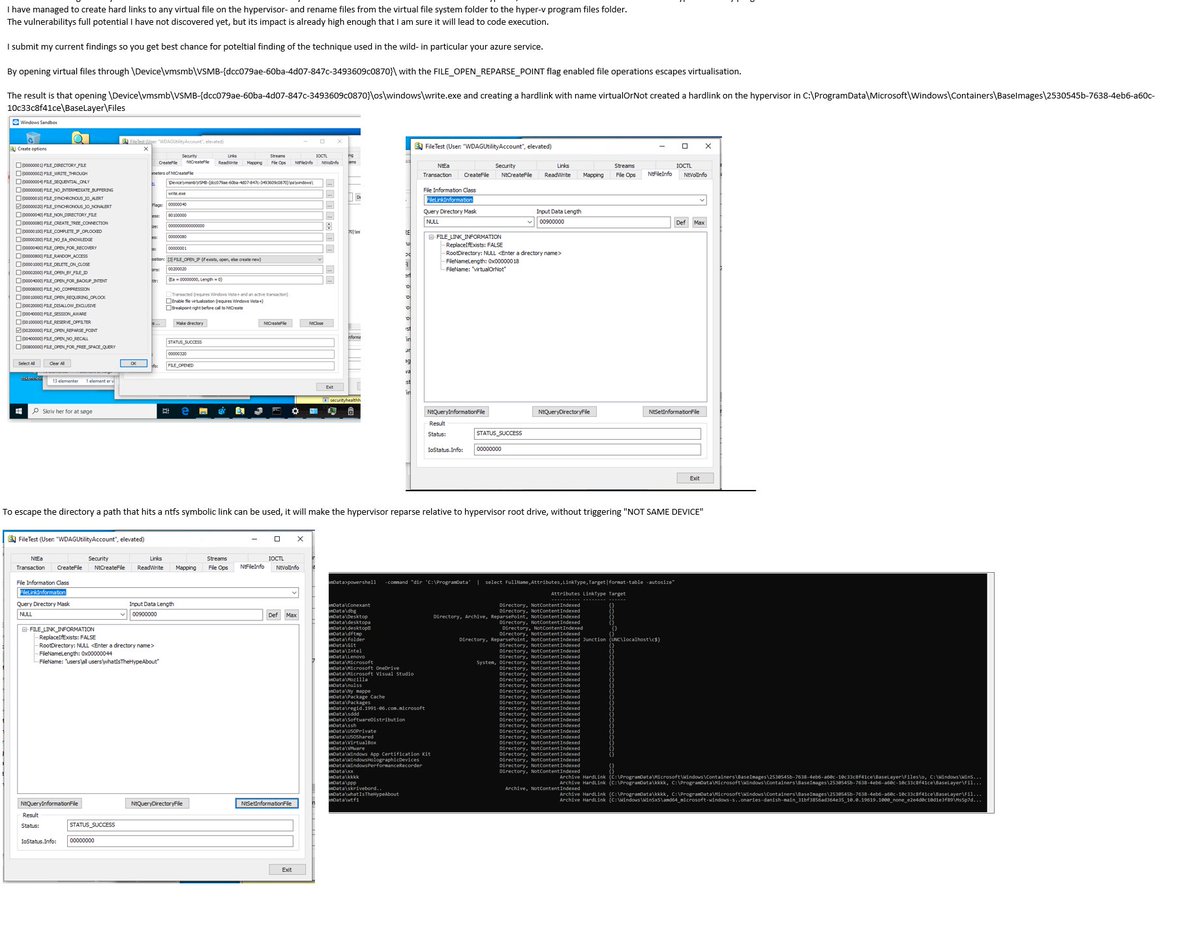Click the NtClose button
1200x929 pixels.
(317, 323)
